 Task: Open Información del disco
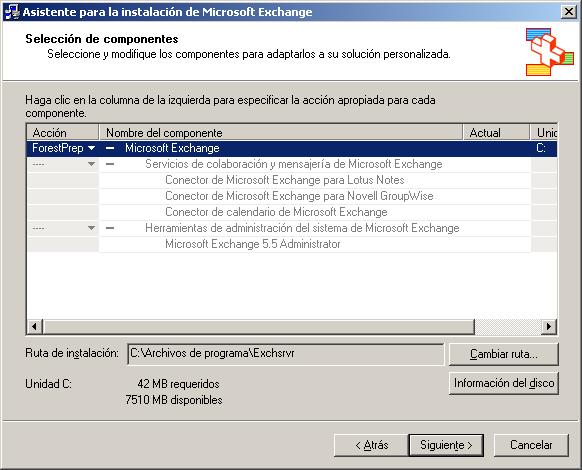point(503,383)
